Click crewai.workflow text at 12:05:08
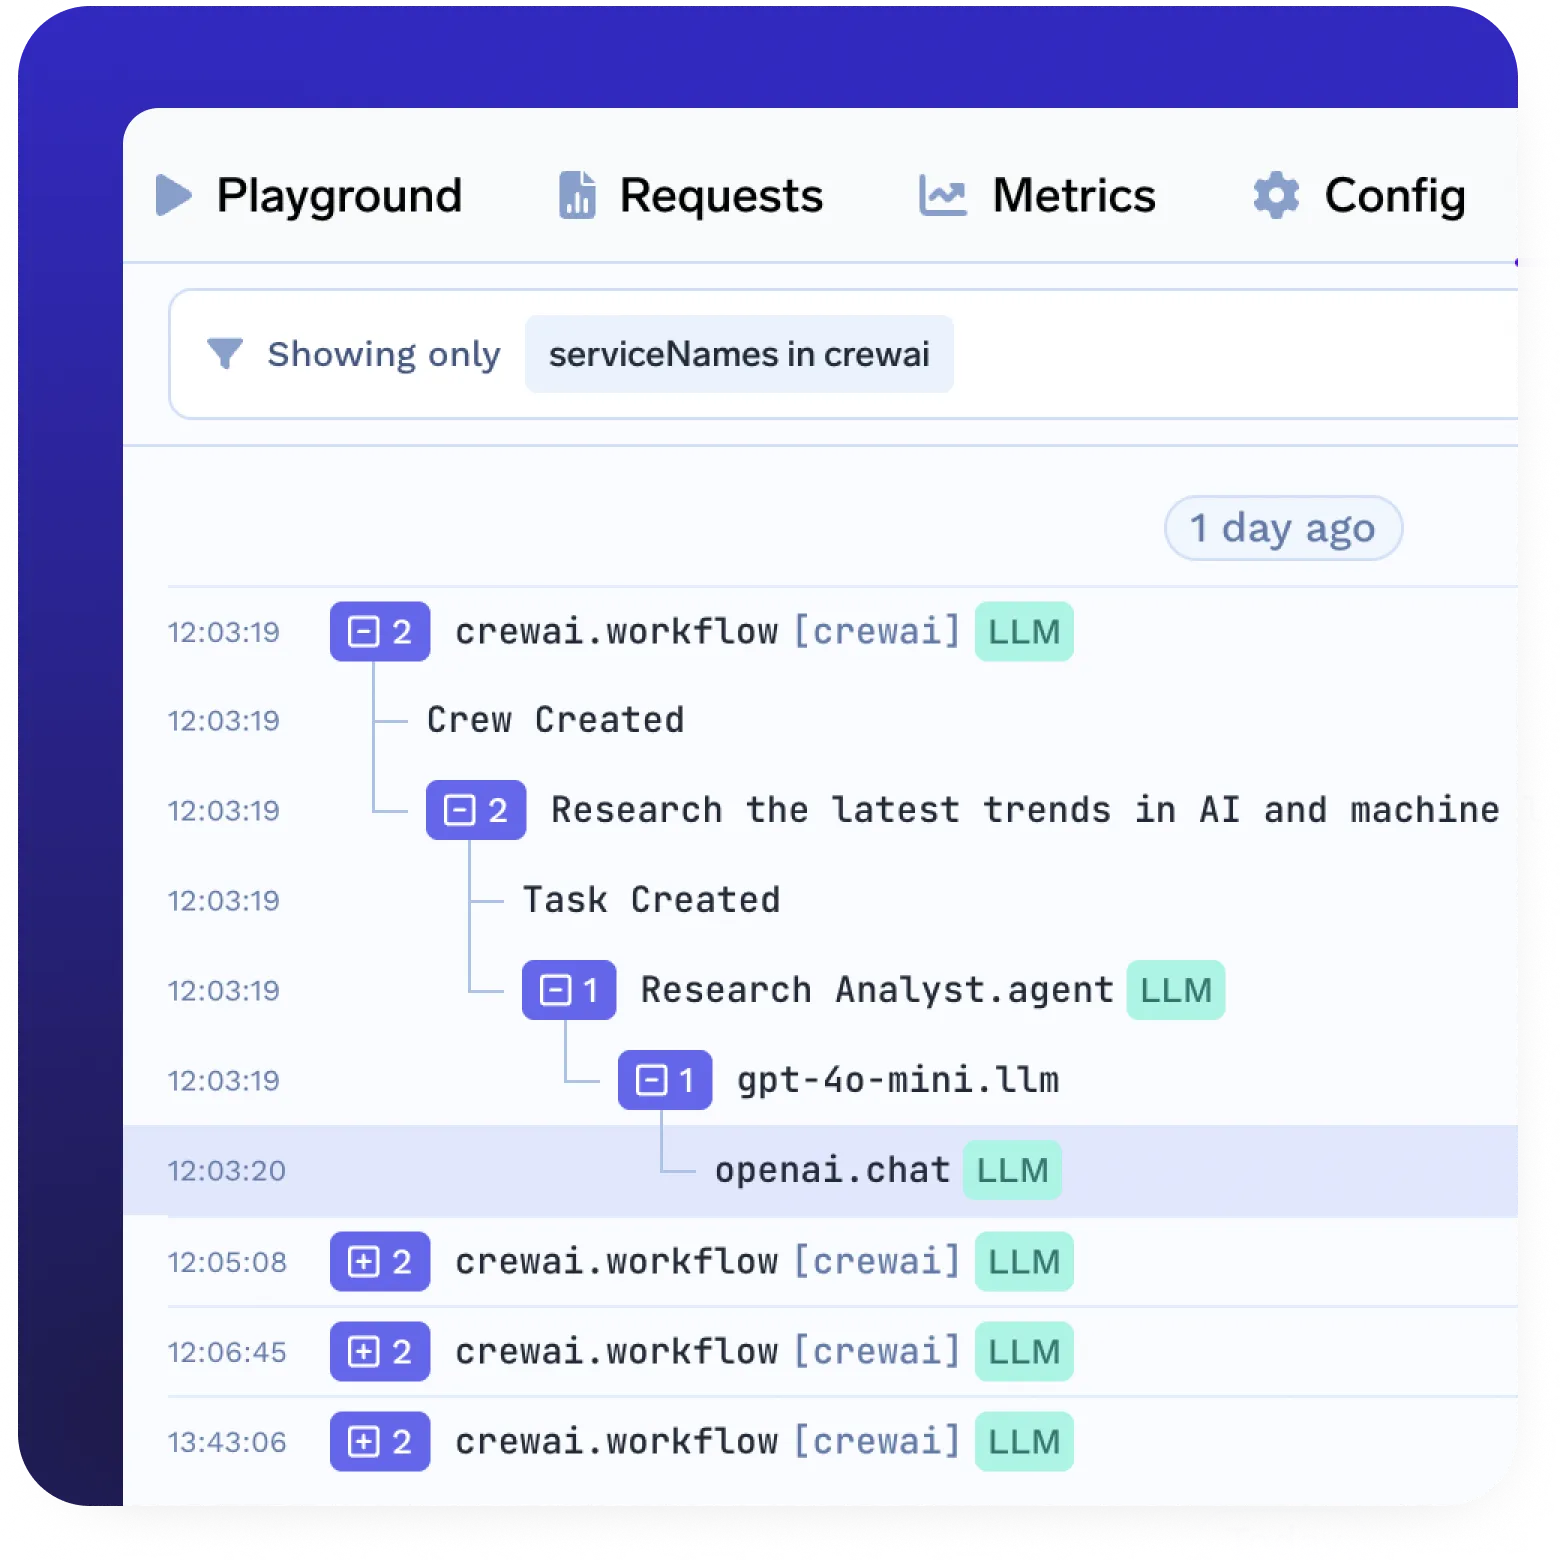The image size is (1560, 1560). [x=616, y=1261]
